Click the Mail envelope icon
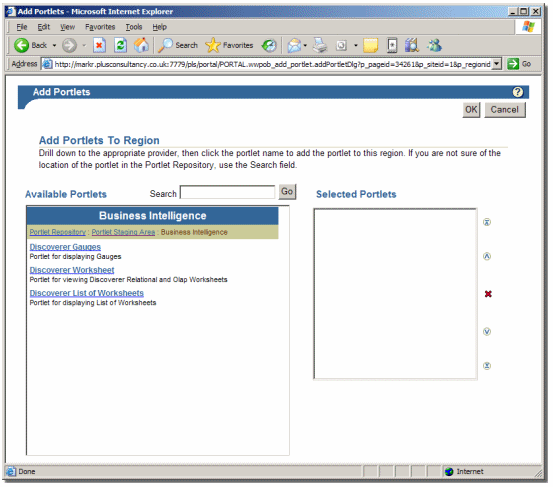 click(294, 45)
